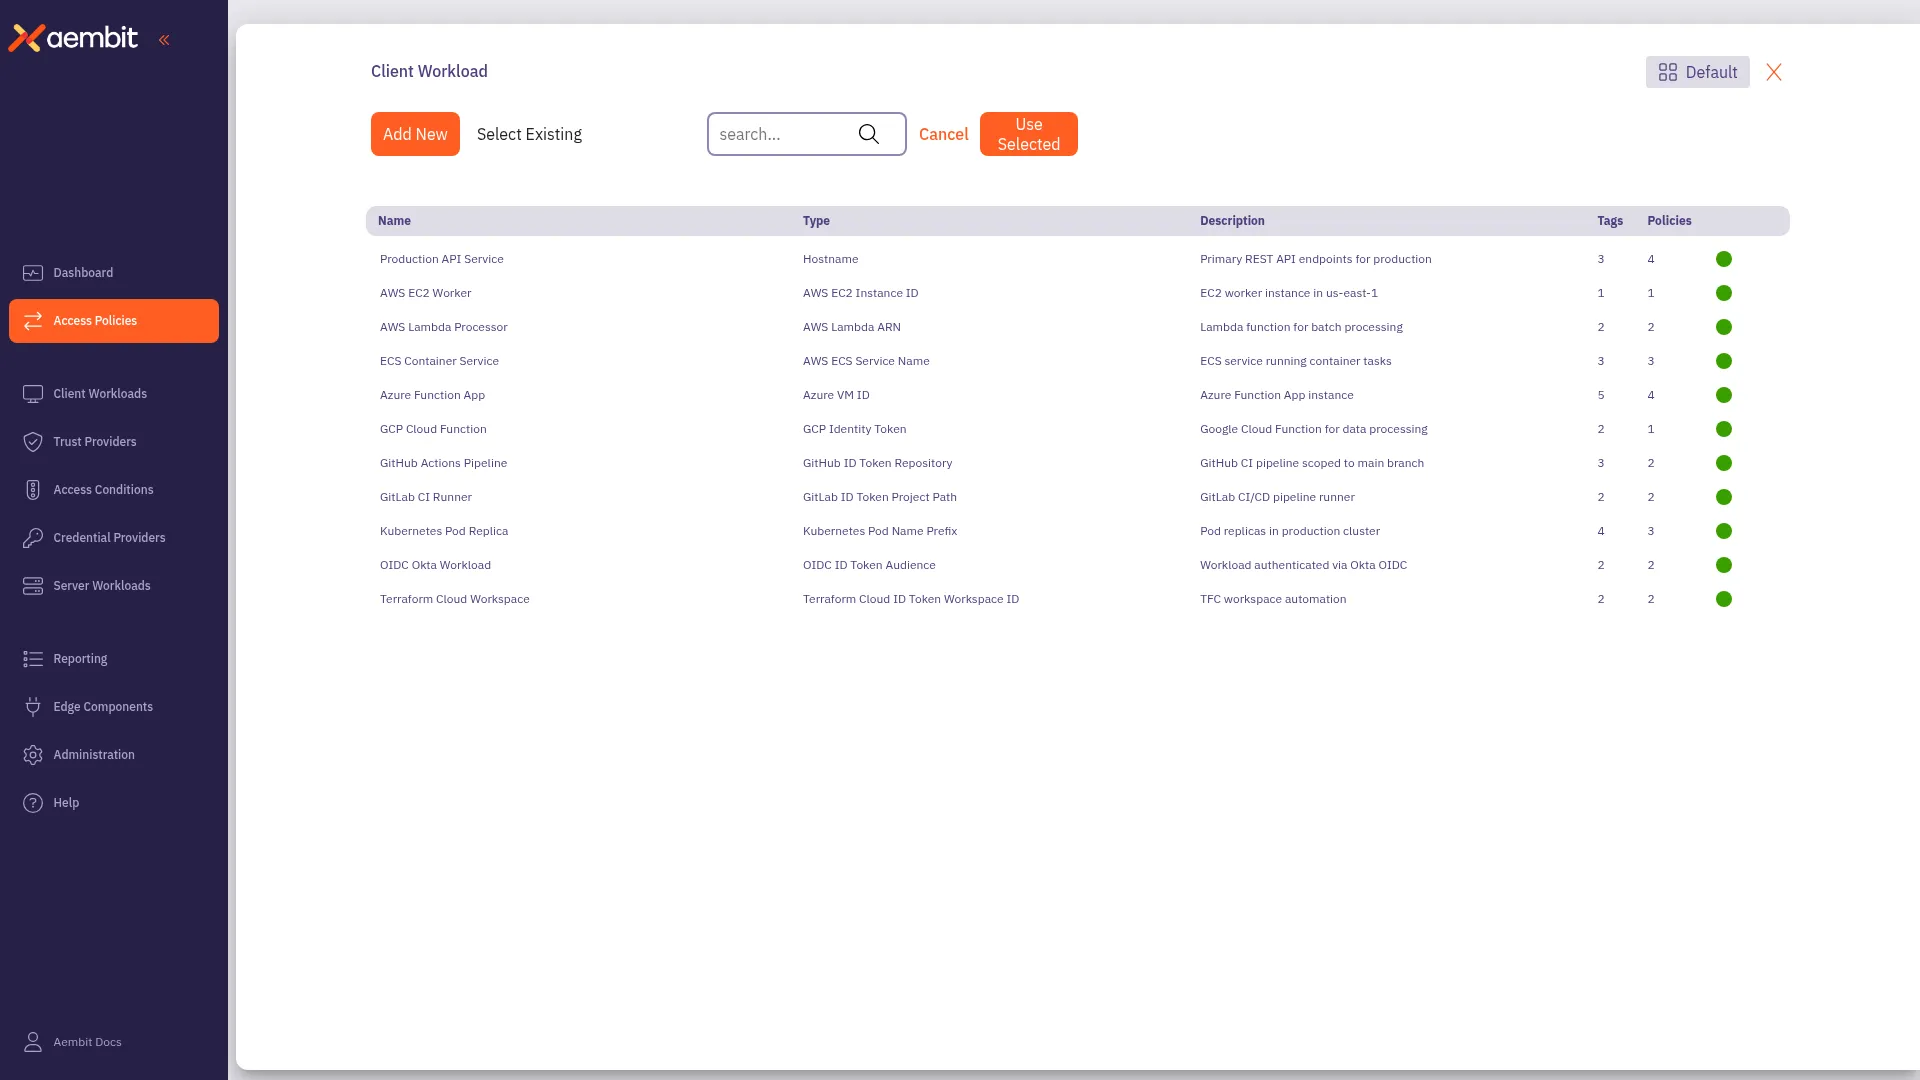
Task: Open the Default resource set dropdown
Action: click(x=1697, y=72)
